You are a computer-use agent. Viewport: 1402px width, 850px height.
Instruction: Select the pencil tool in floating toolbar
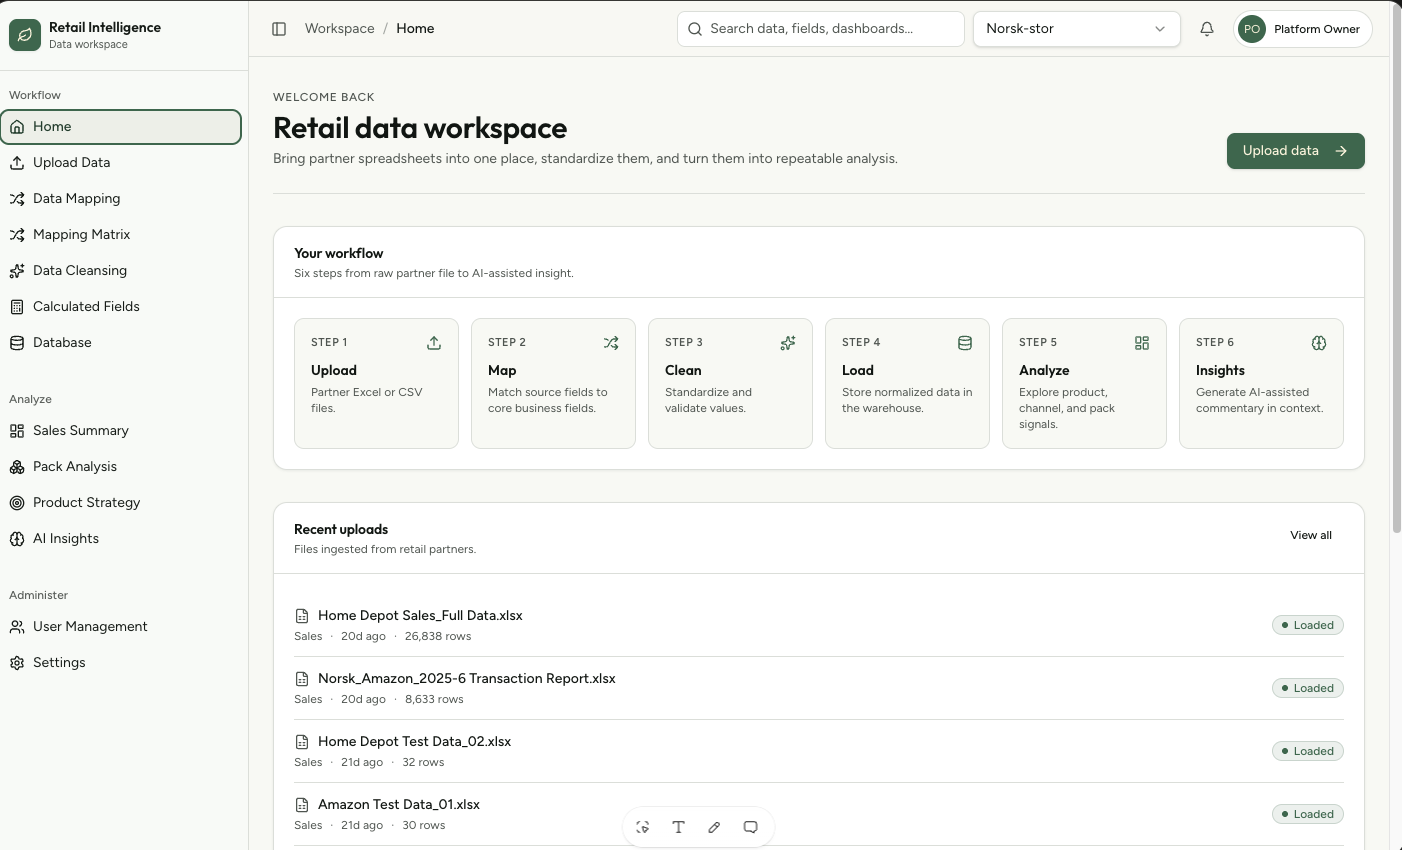click(714, 827)
